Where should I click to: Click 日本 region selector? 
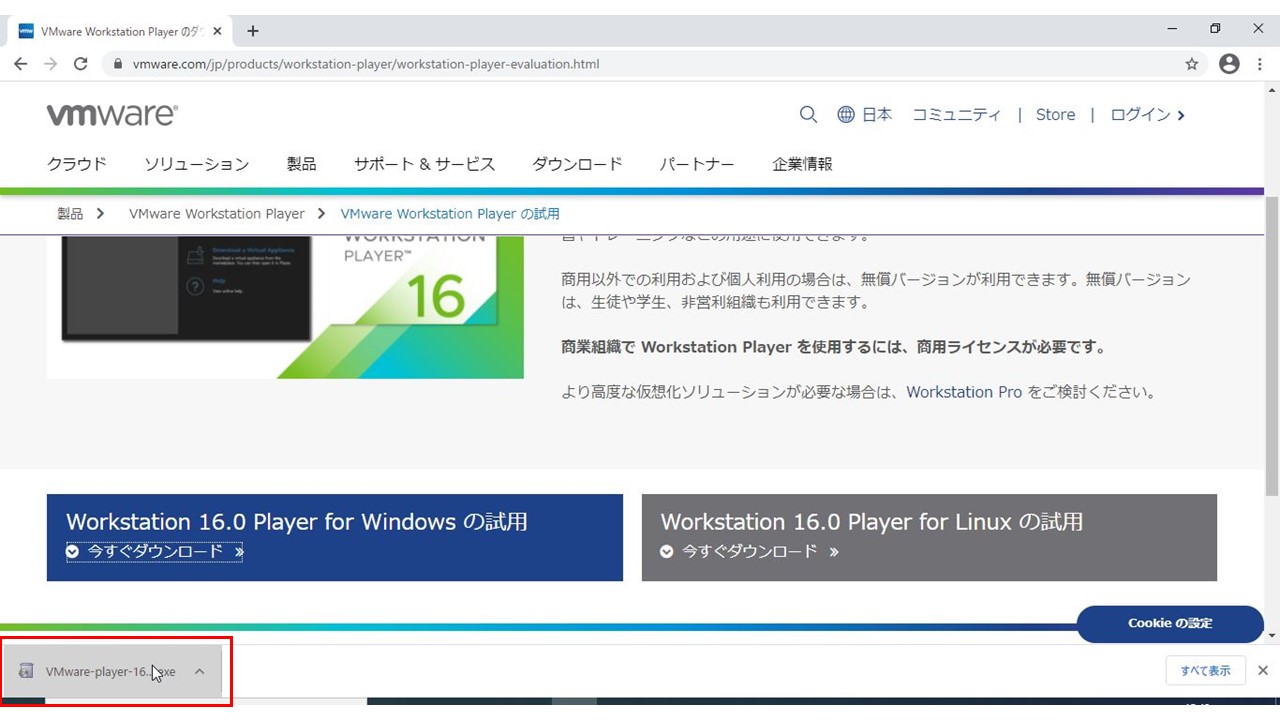[x=877, y=115]
